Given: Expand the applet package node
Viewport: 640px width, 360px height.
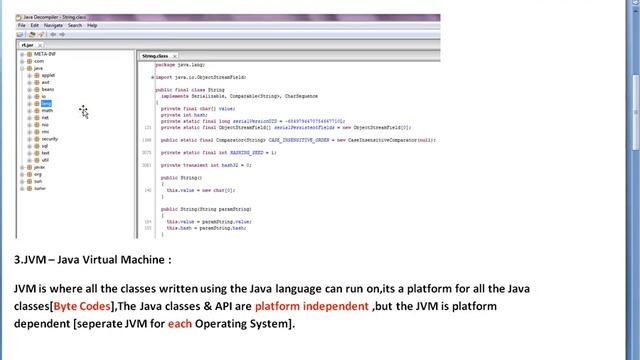Looking at the screenshot, I should pyautogui.click(x=29, y=76).
